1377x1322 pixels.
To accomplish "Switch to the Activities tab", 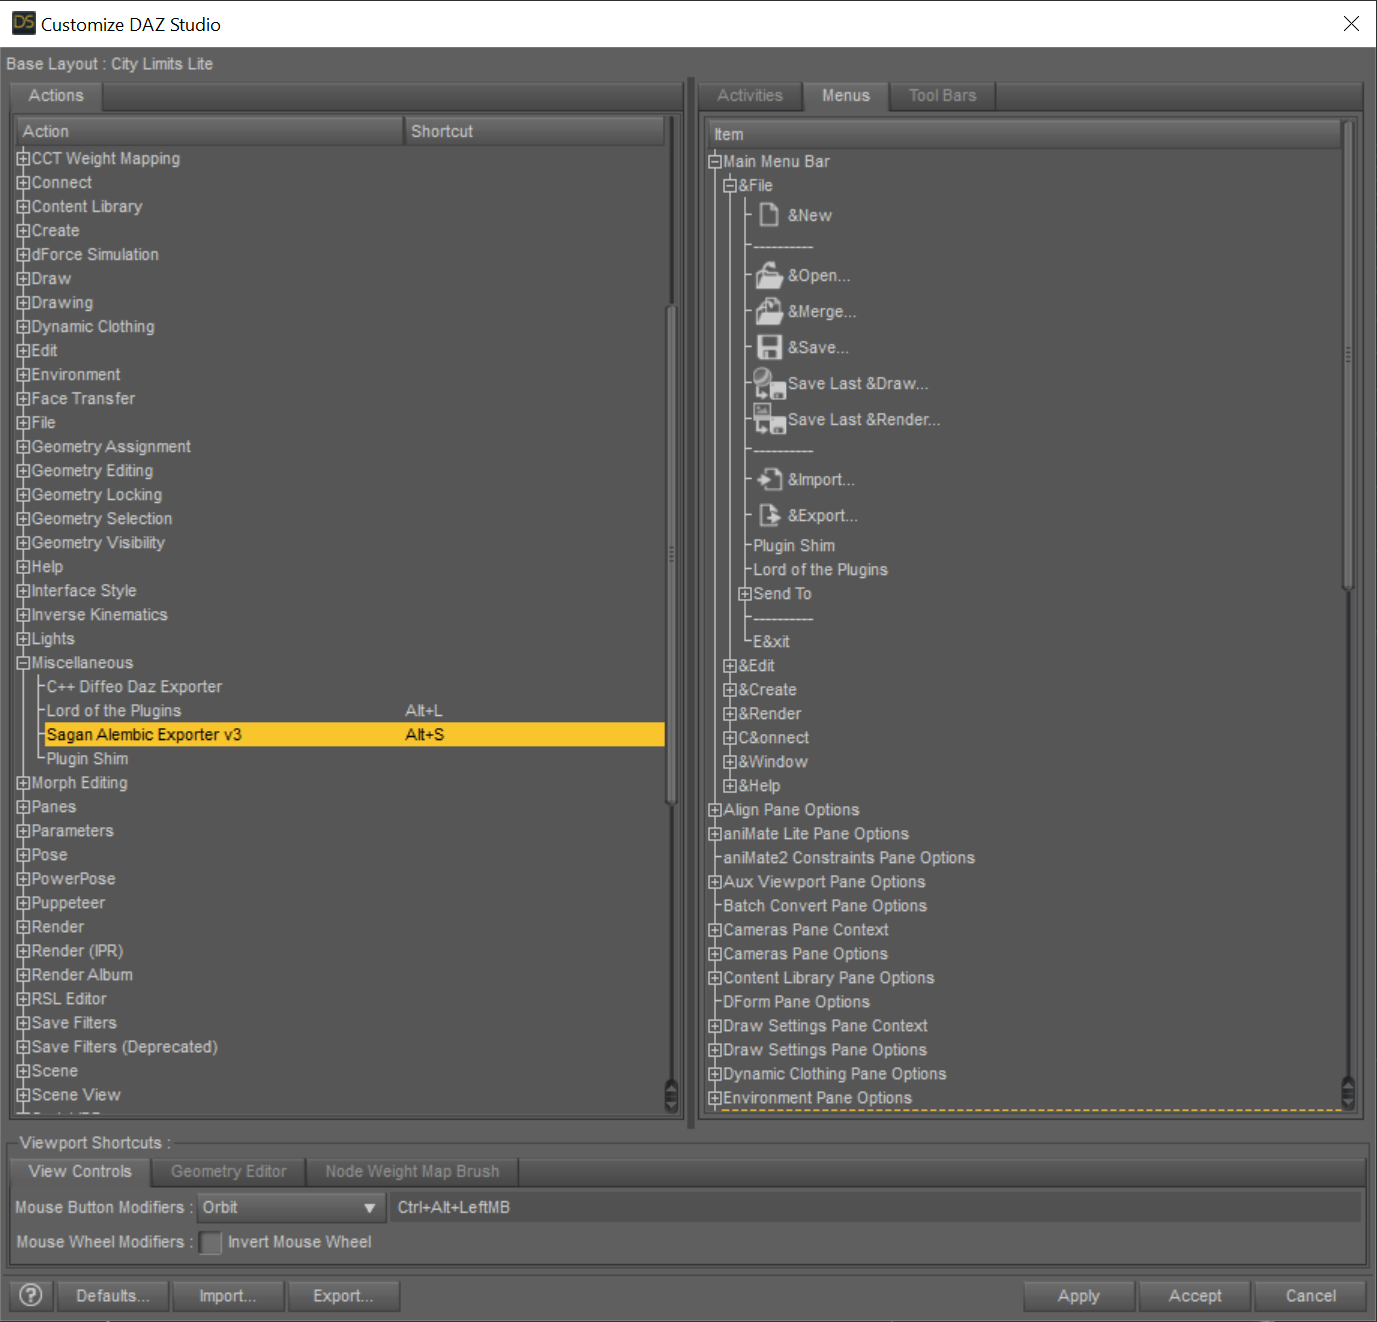I will 750,96.
